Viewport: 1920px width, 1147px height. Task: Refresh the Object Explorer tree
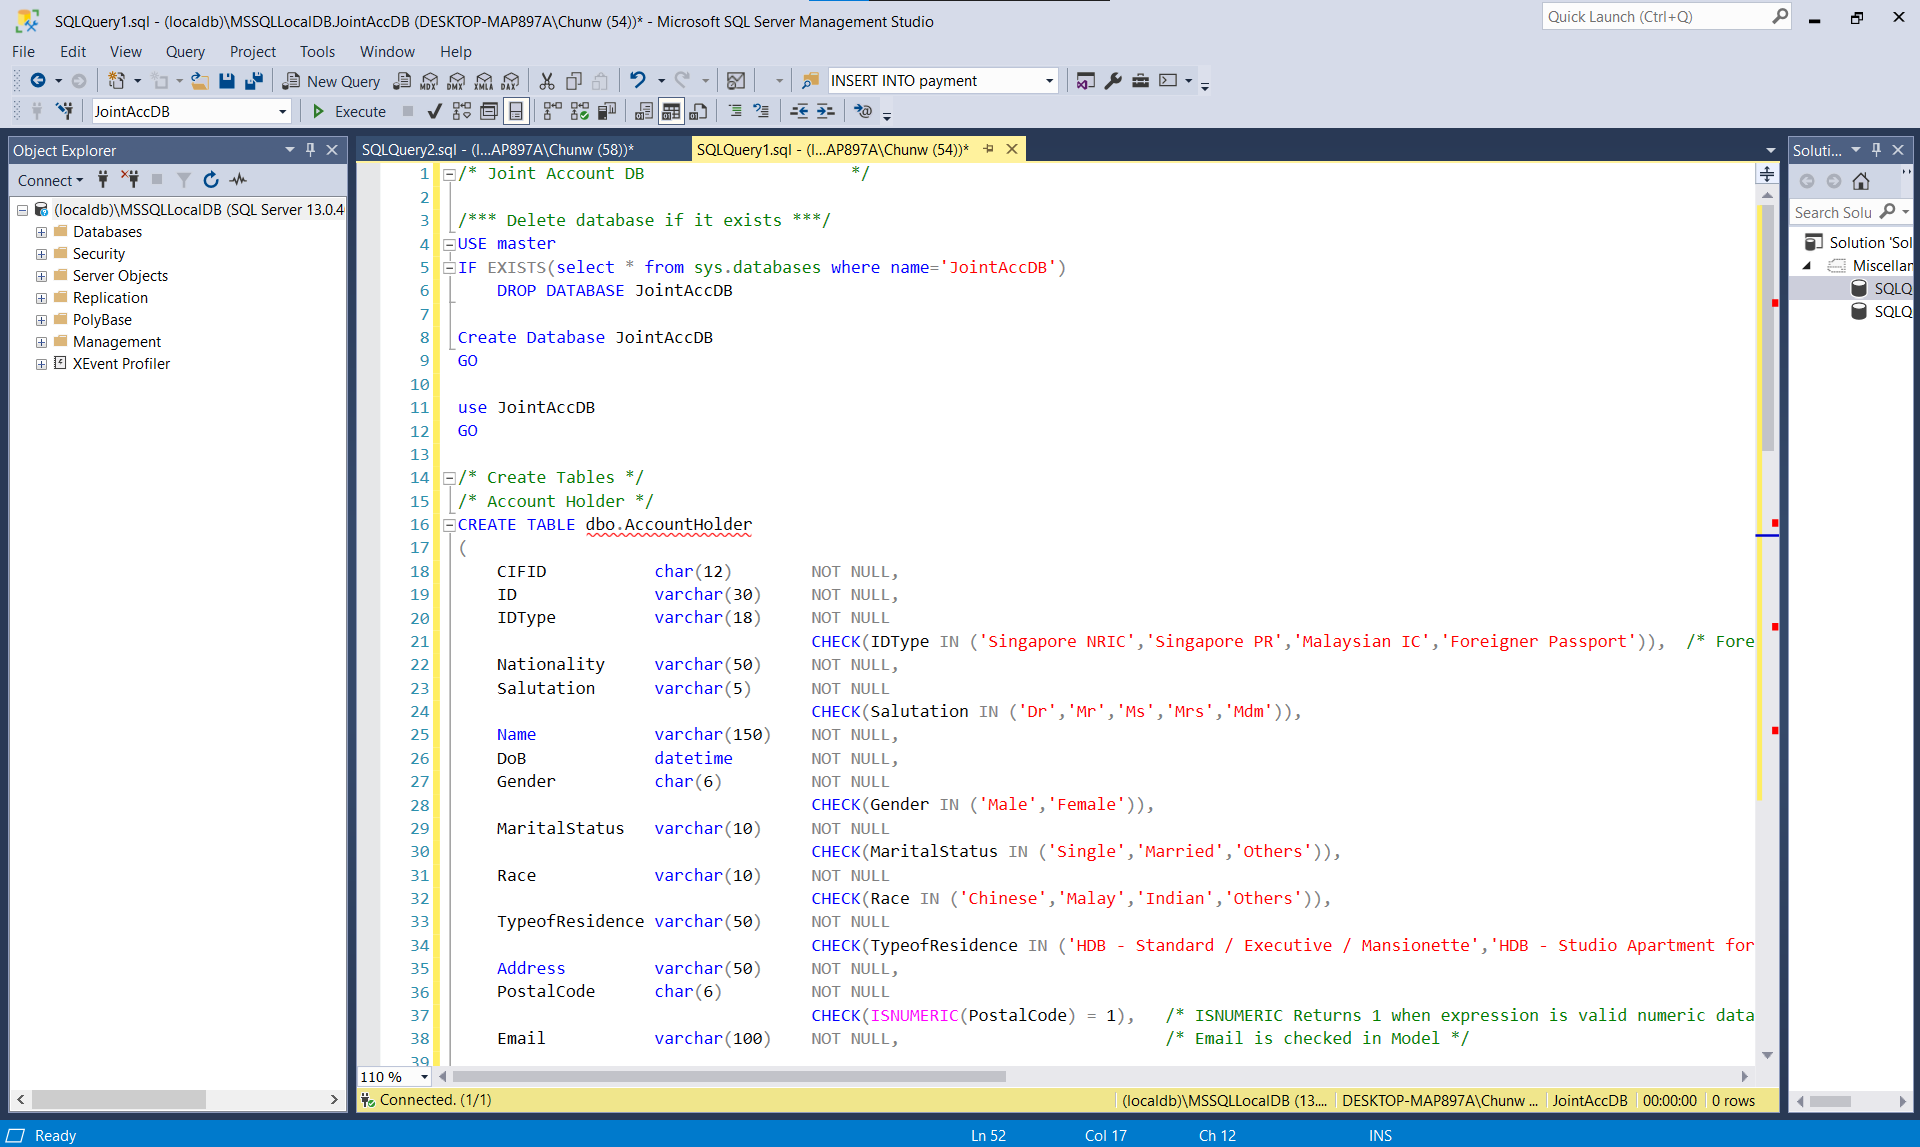211,180
